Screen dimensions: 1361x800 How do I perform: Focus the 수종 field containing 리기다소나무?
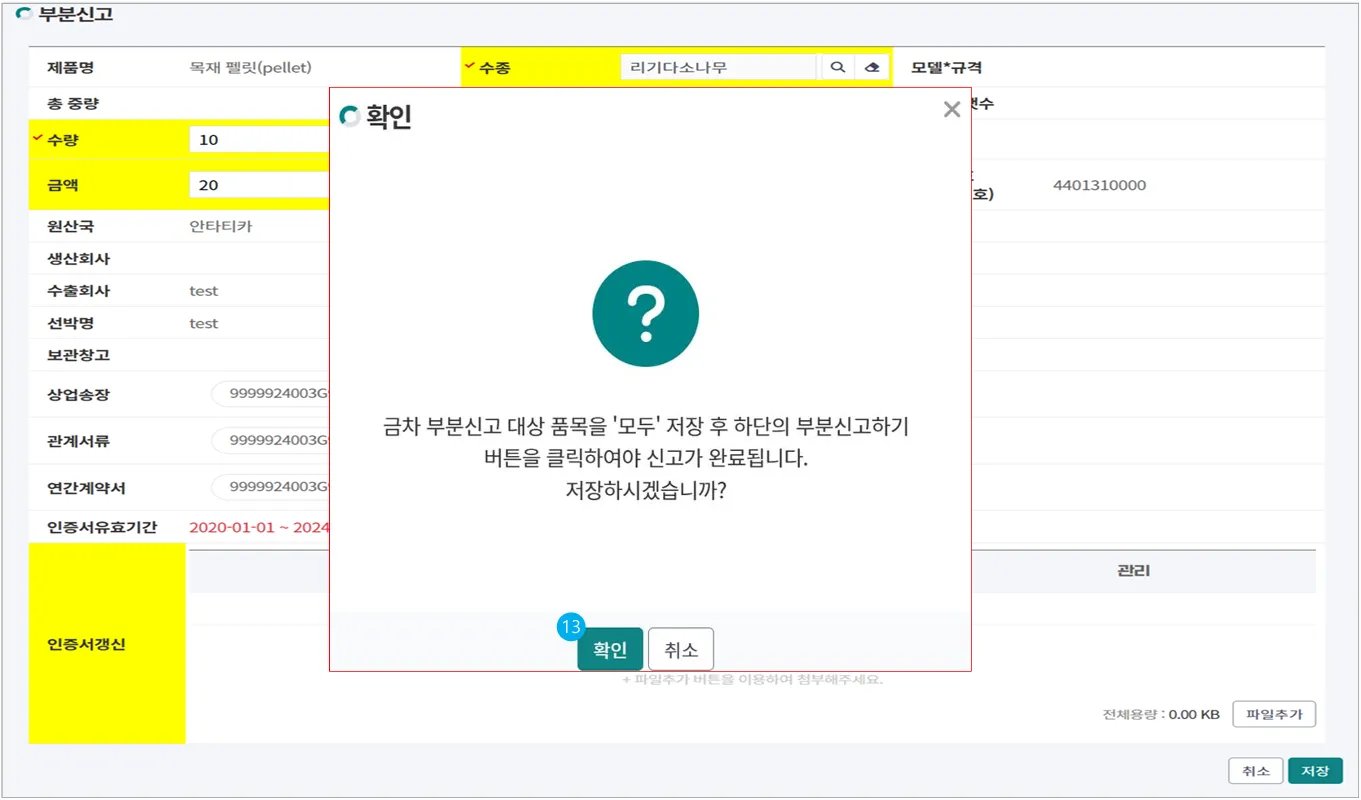[718, 68]
